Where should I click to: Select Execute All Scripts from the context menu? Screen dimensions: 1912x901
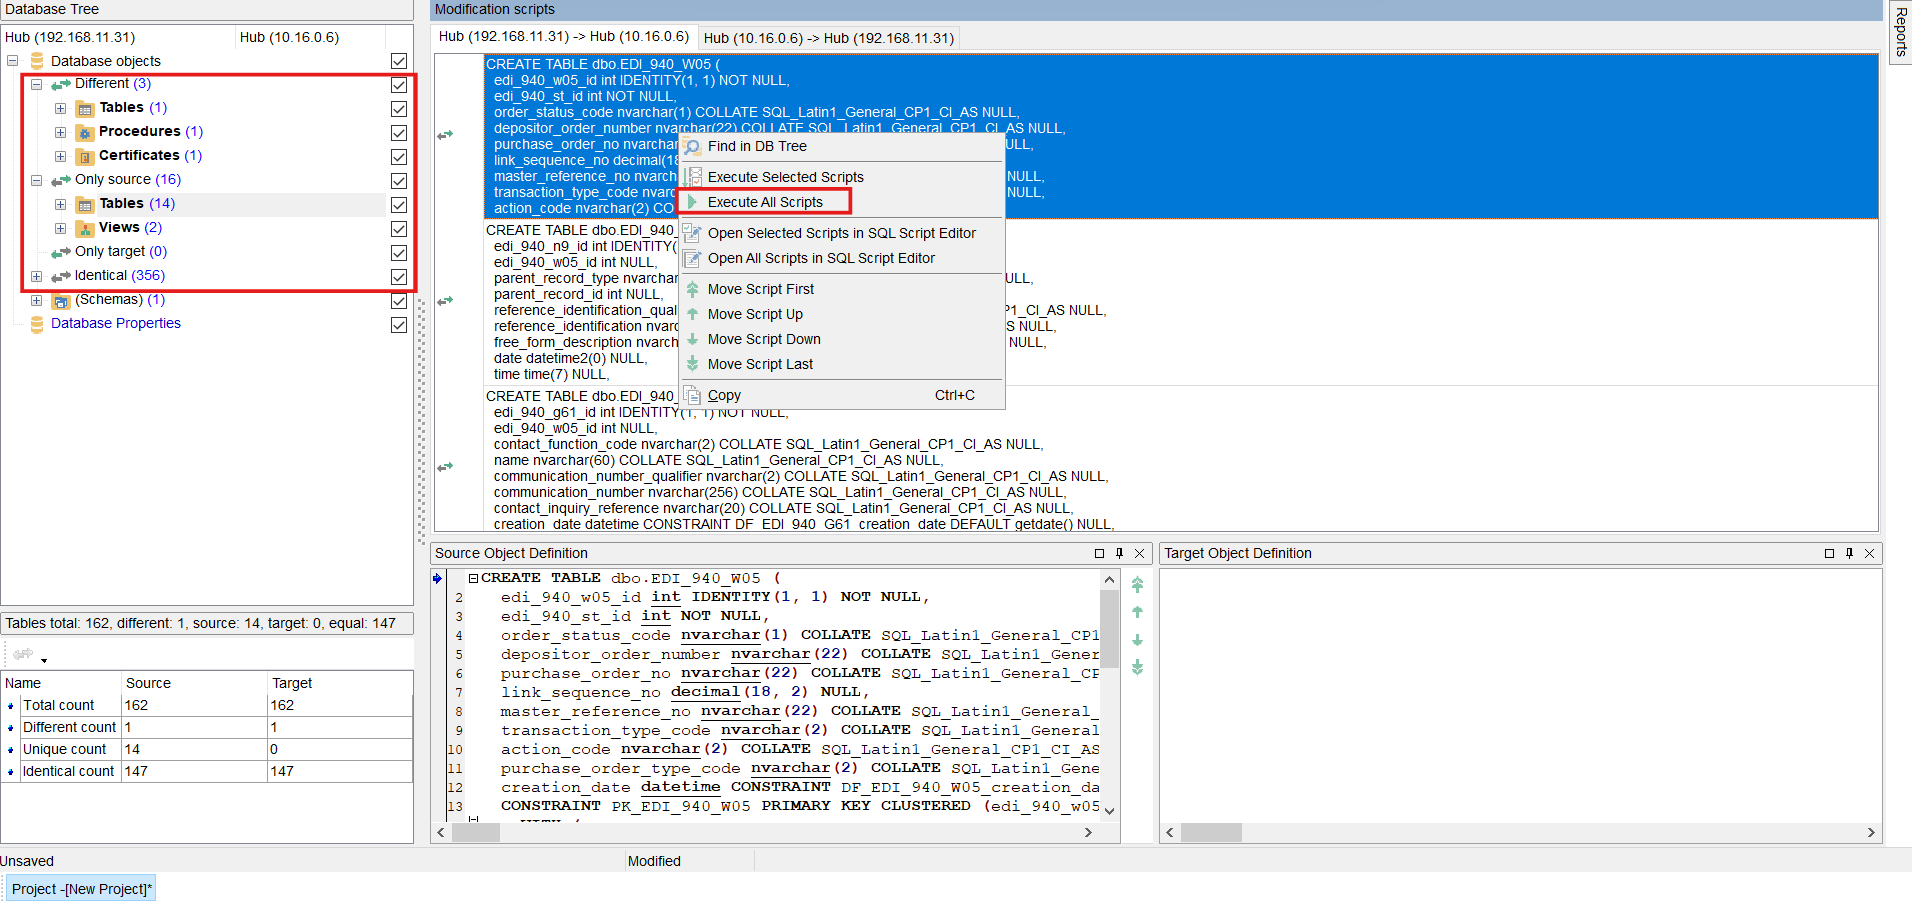point(765,201)
